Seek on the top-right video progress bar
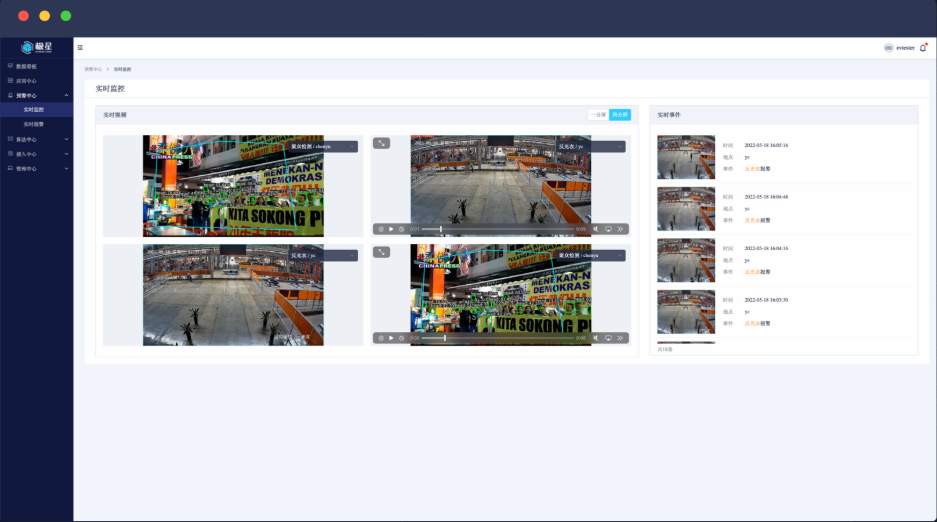Screen dimensions: 937x522 point(498,229)
